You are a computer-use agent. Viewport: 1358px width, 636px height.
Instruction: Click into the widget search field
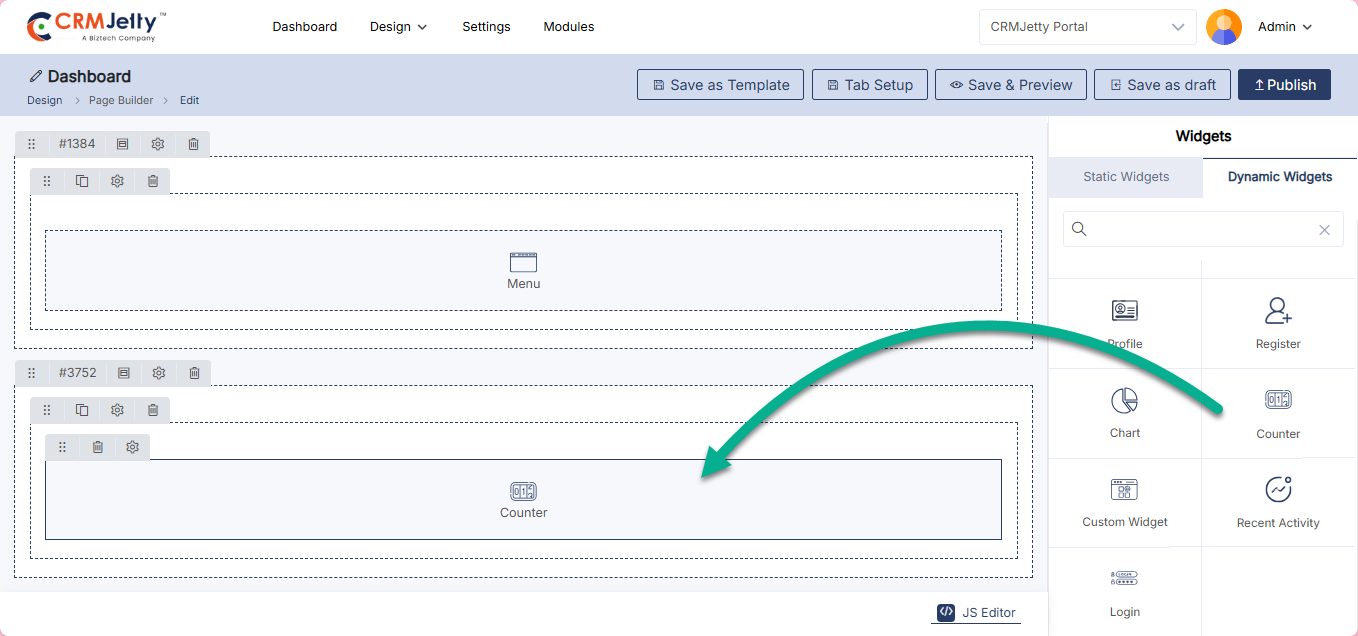click(x=1200, y=229)
